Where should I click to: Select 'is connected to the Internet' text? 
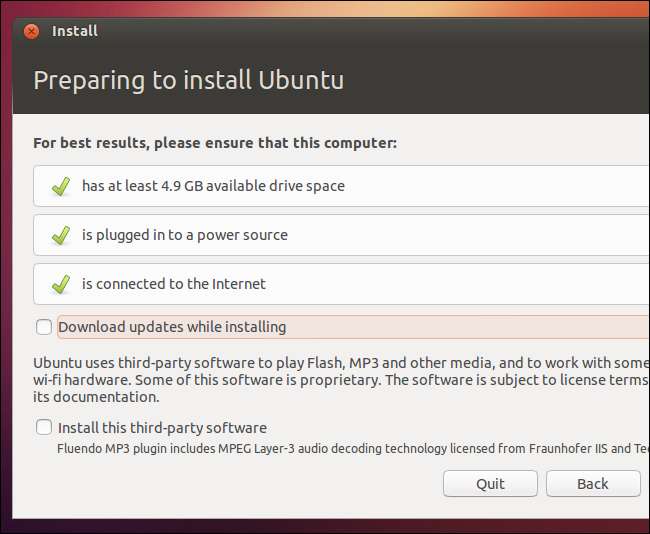(x=174, y=284)
